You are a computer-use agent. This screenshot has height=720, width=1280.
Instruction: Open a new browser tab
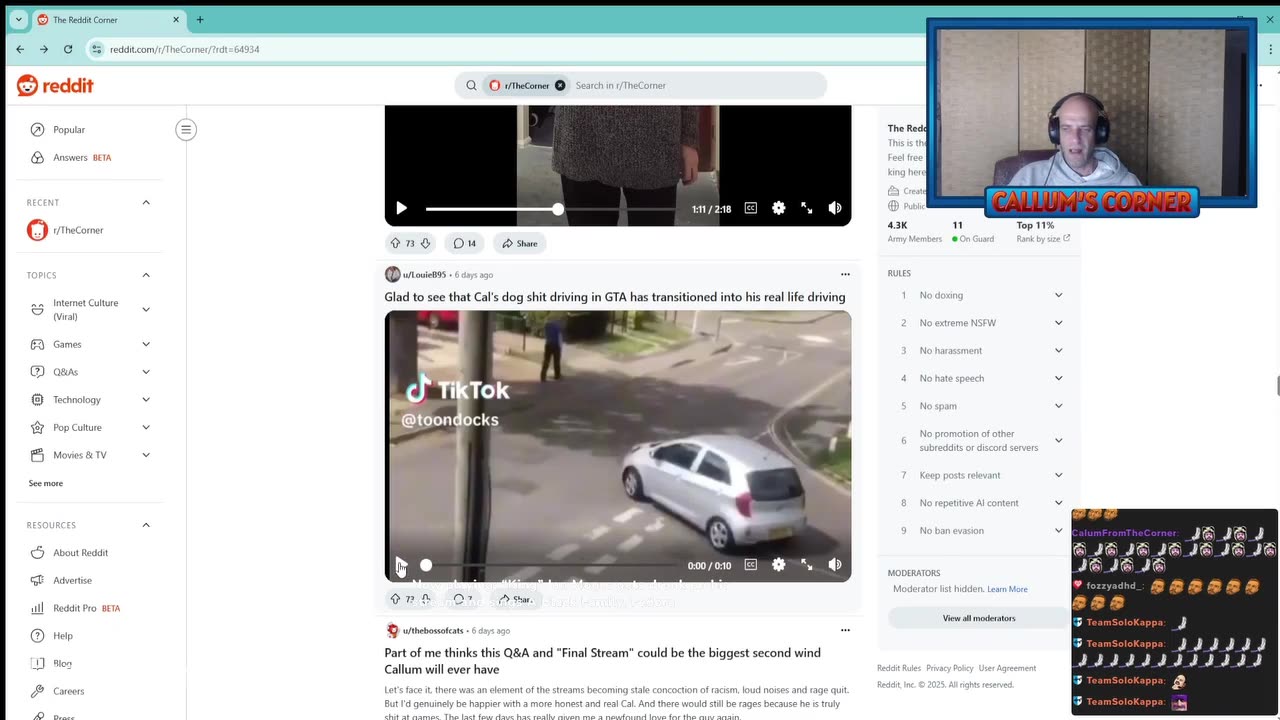(200, 19)
